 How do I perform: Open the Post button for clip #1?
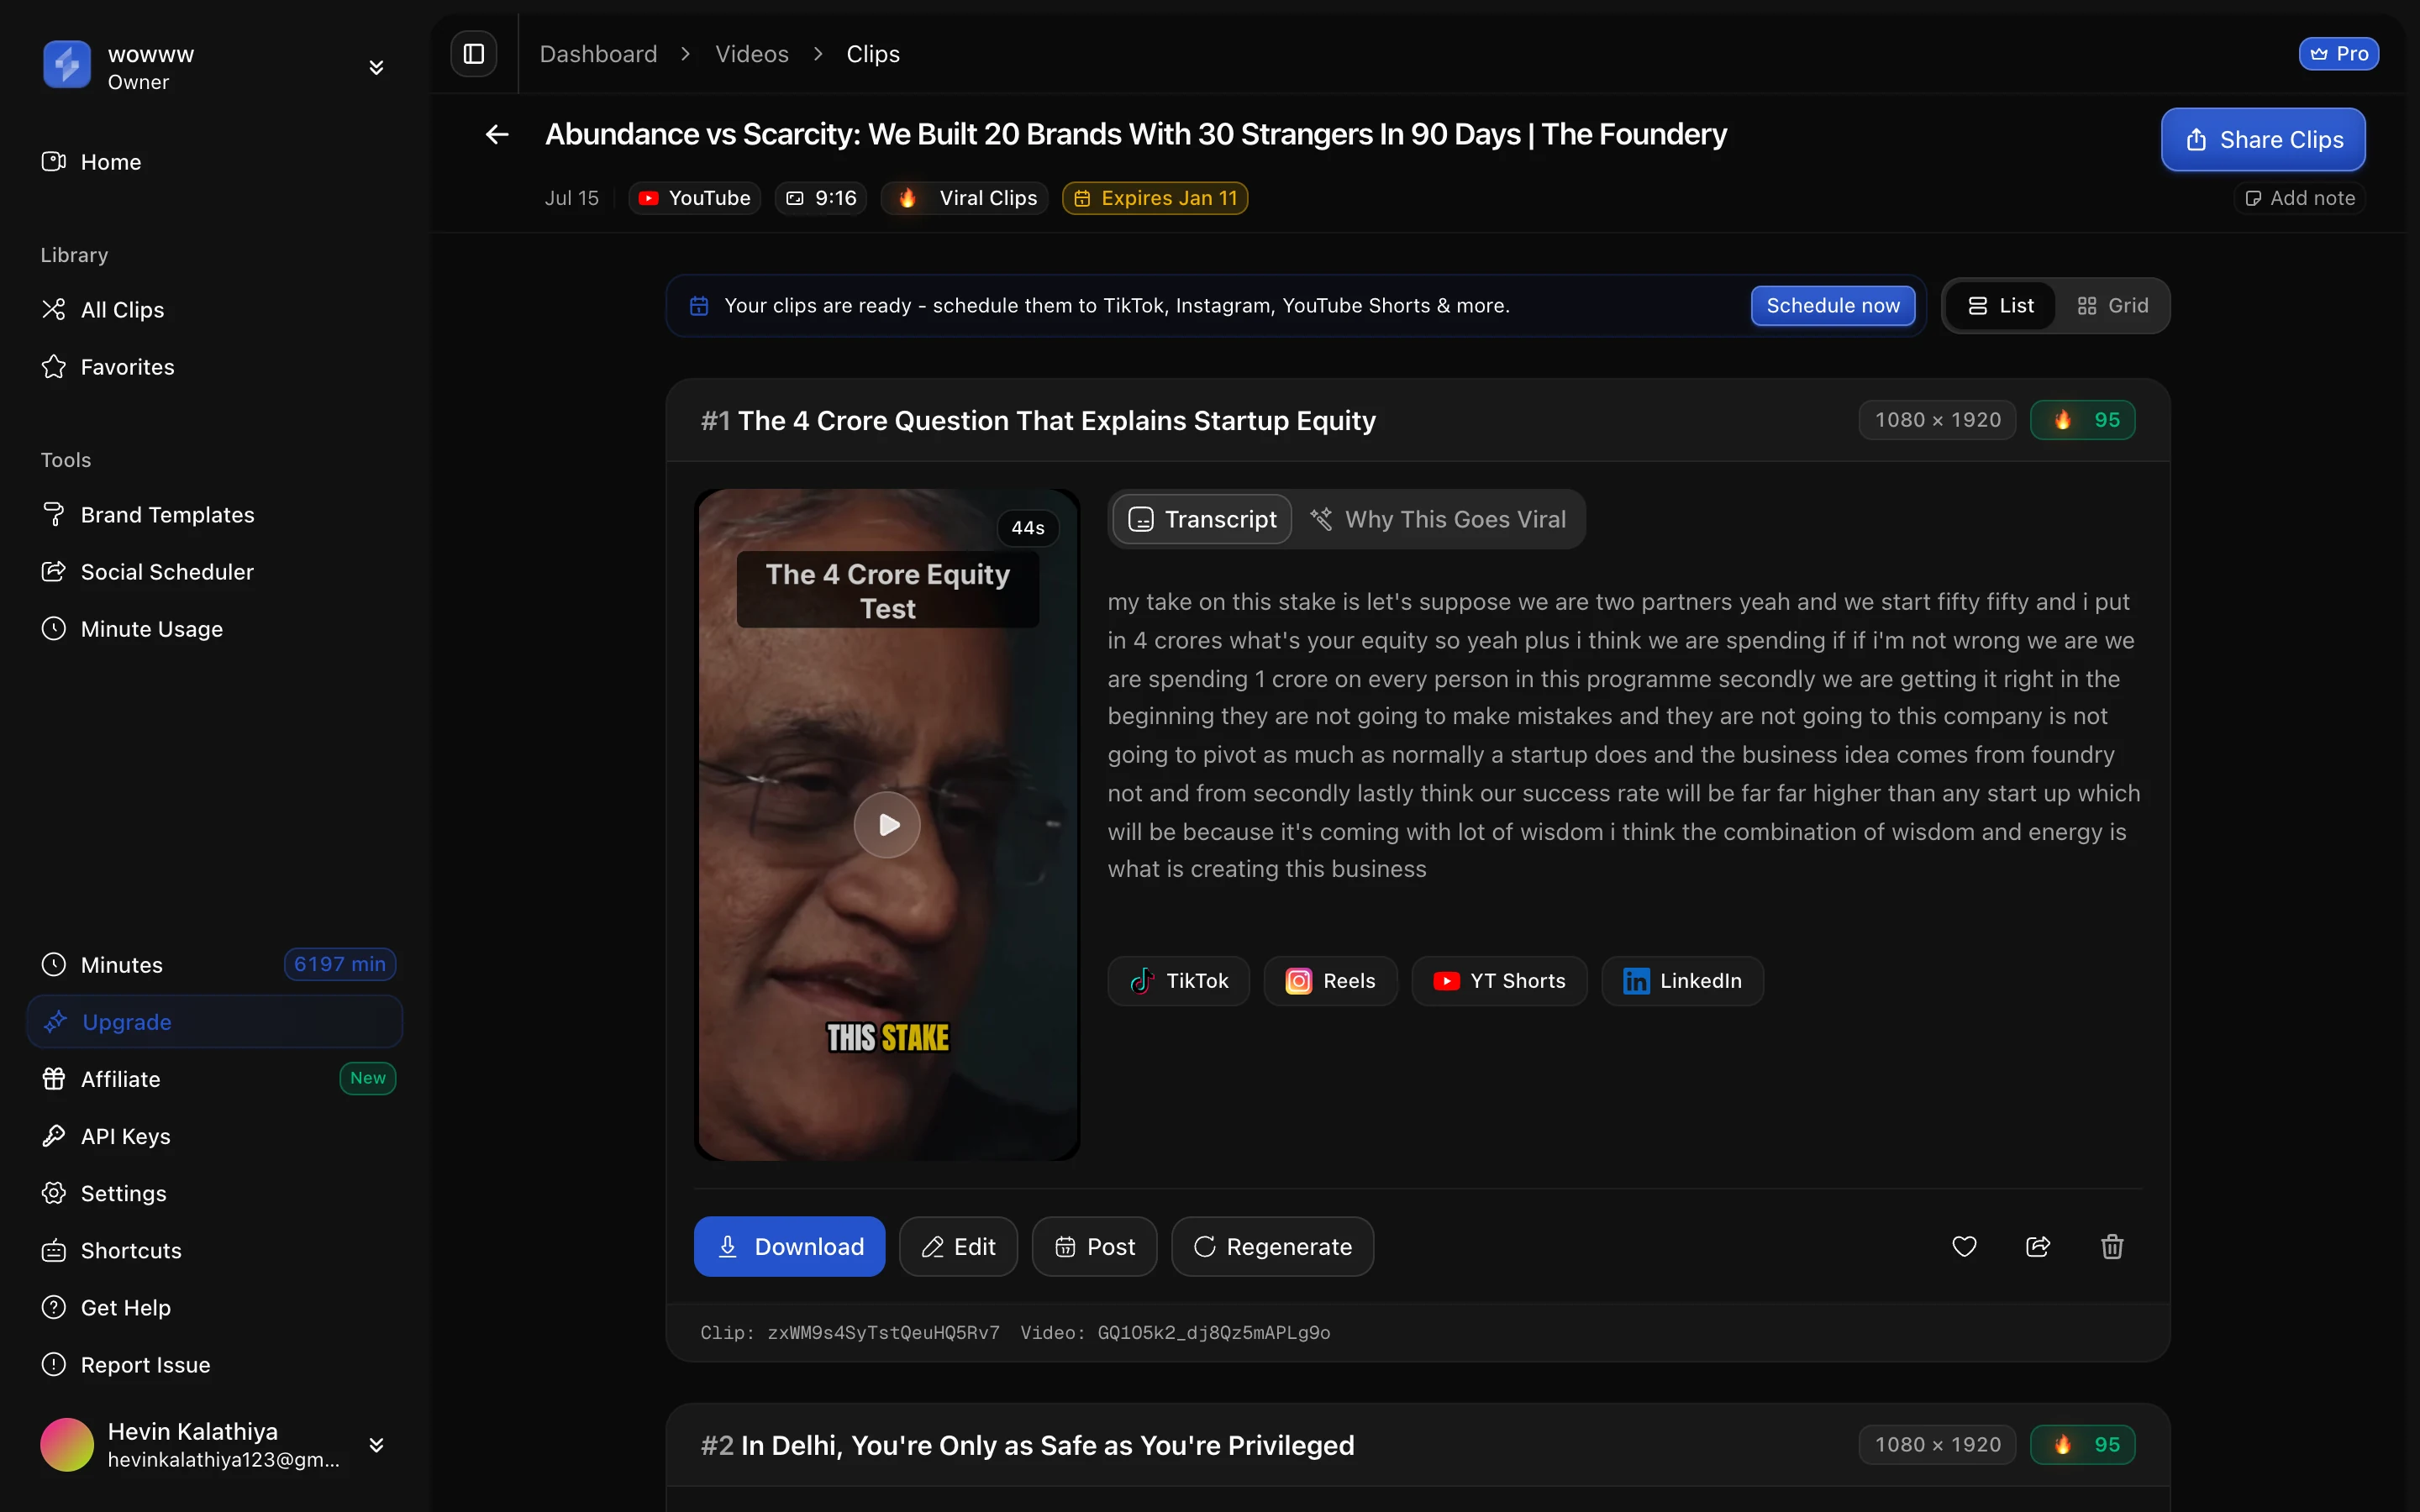click(1094, 1246)
